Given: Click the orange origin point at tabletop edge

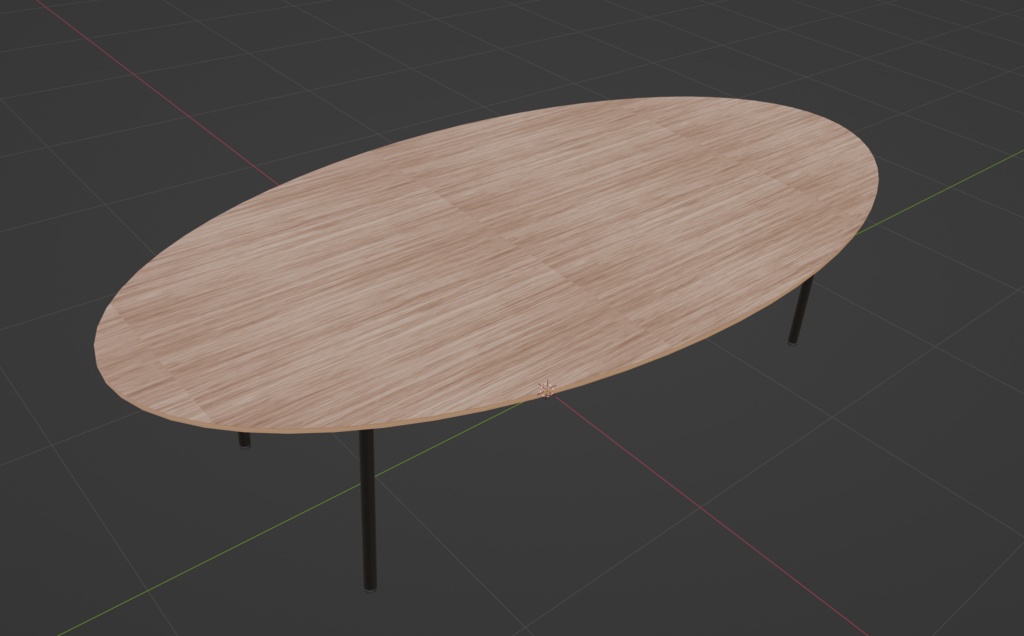Looking at the screenshot, I should point(546,390).
